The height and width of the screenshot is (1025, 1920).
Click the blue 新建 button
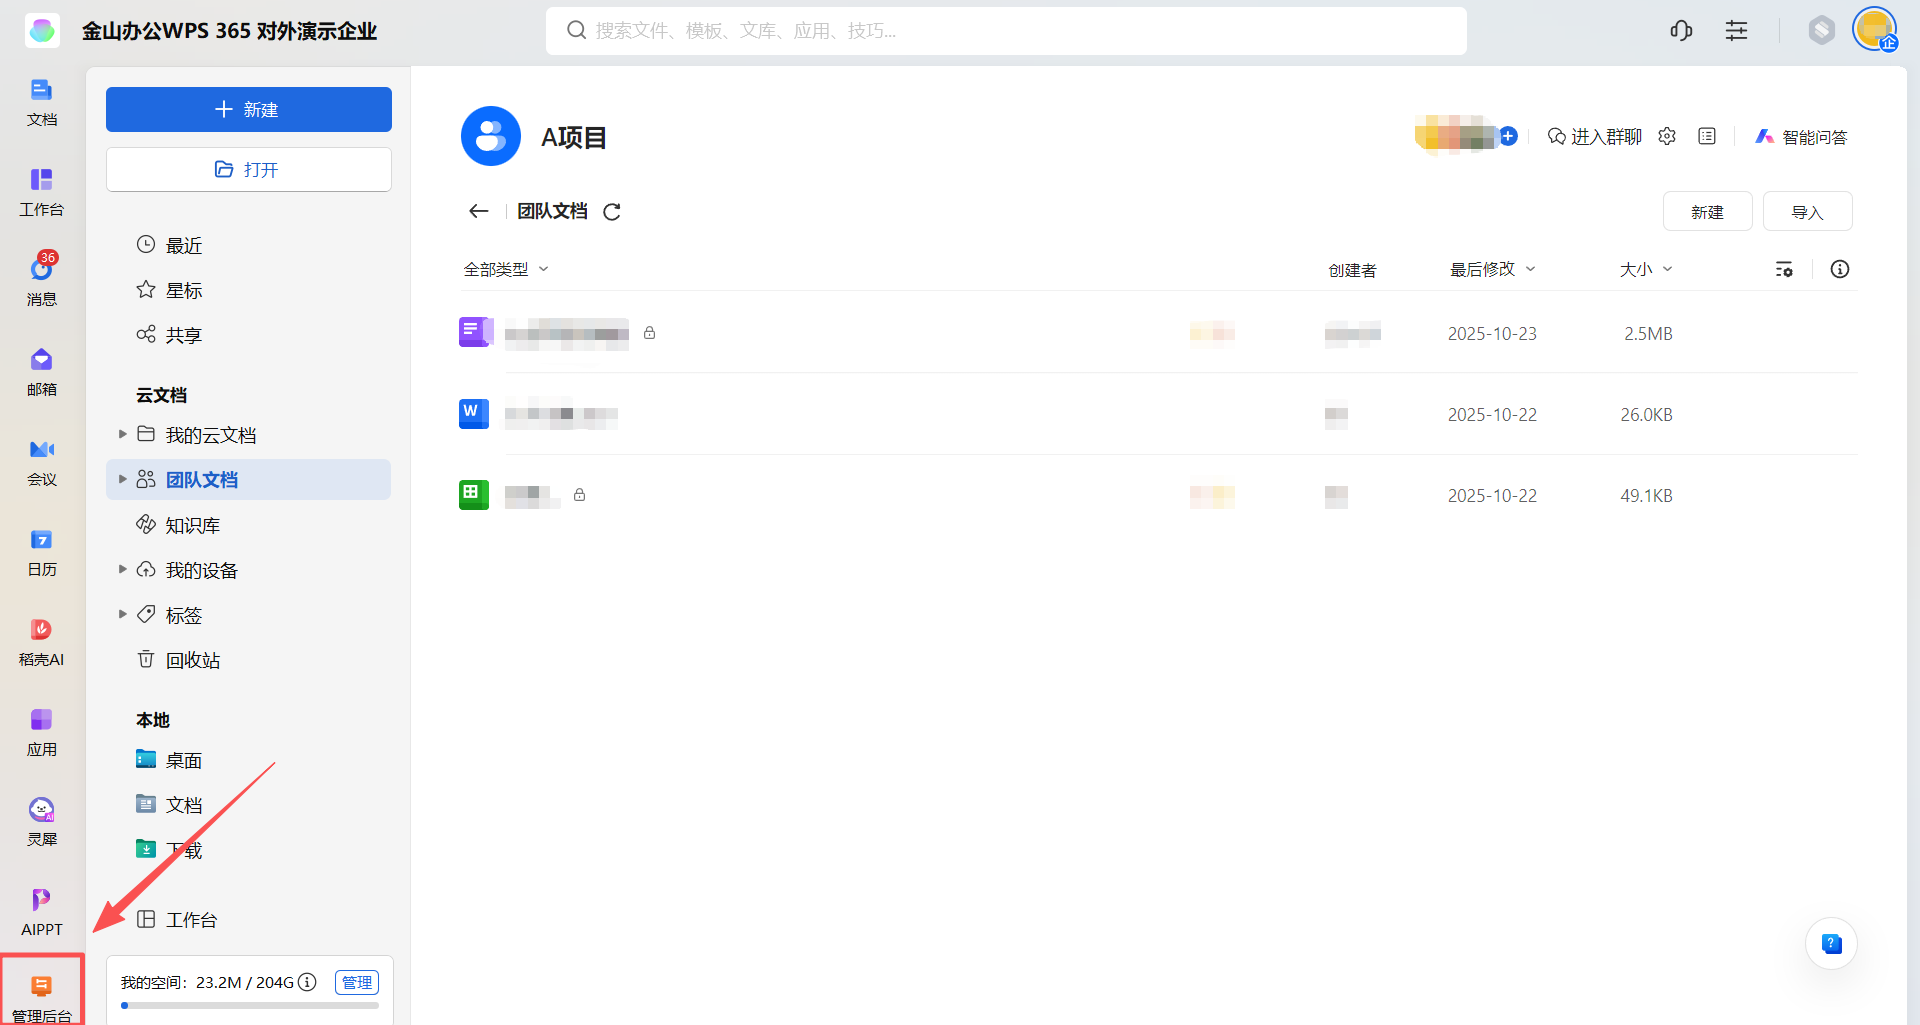coord(248,109)
